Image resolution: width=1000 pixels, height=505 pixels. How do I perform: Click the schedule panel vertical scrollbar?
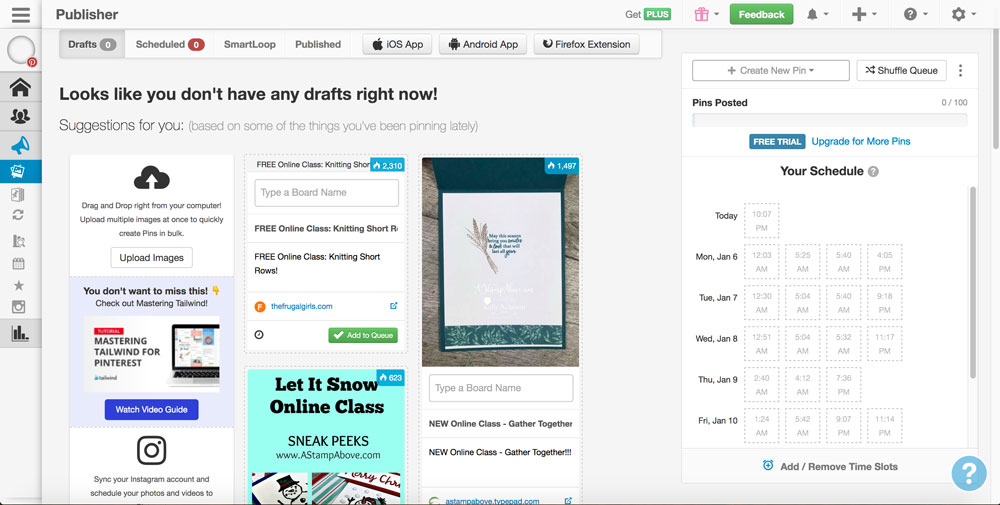pyautogui.click(x=973, y=282)
